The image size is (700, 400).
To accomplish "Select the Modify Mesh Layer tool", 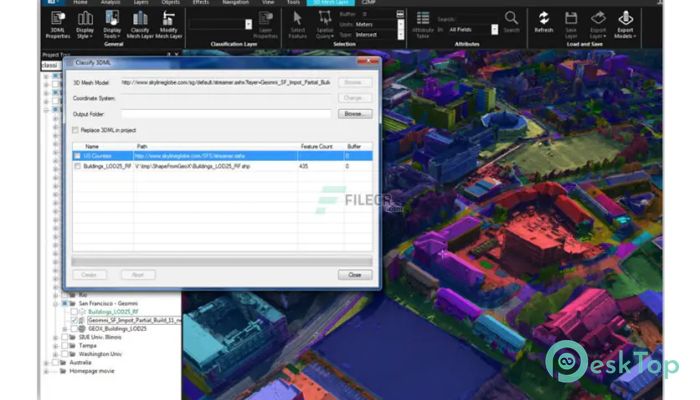I will coord(168,25).
